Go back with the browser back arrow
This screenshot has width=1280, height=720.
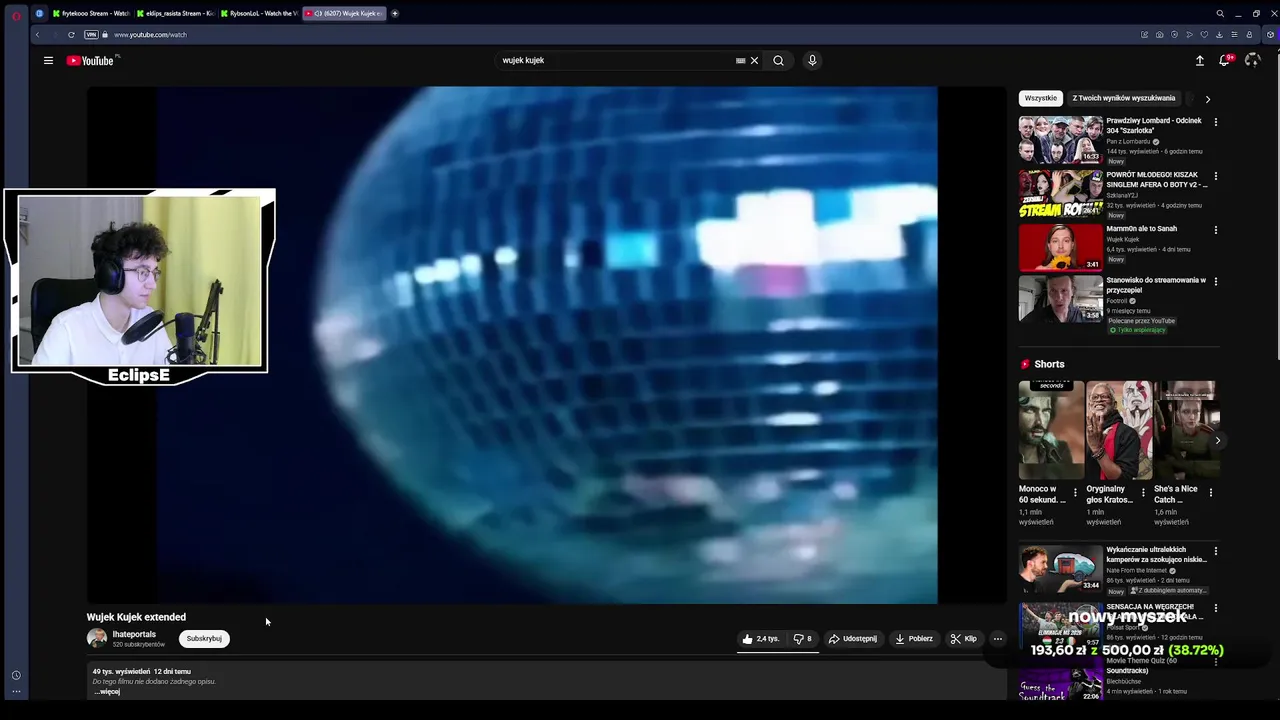37,34
